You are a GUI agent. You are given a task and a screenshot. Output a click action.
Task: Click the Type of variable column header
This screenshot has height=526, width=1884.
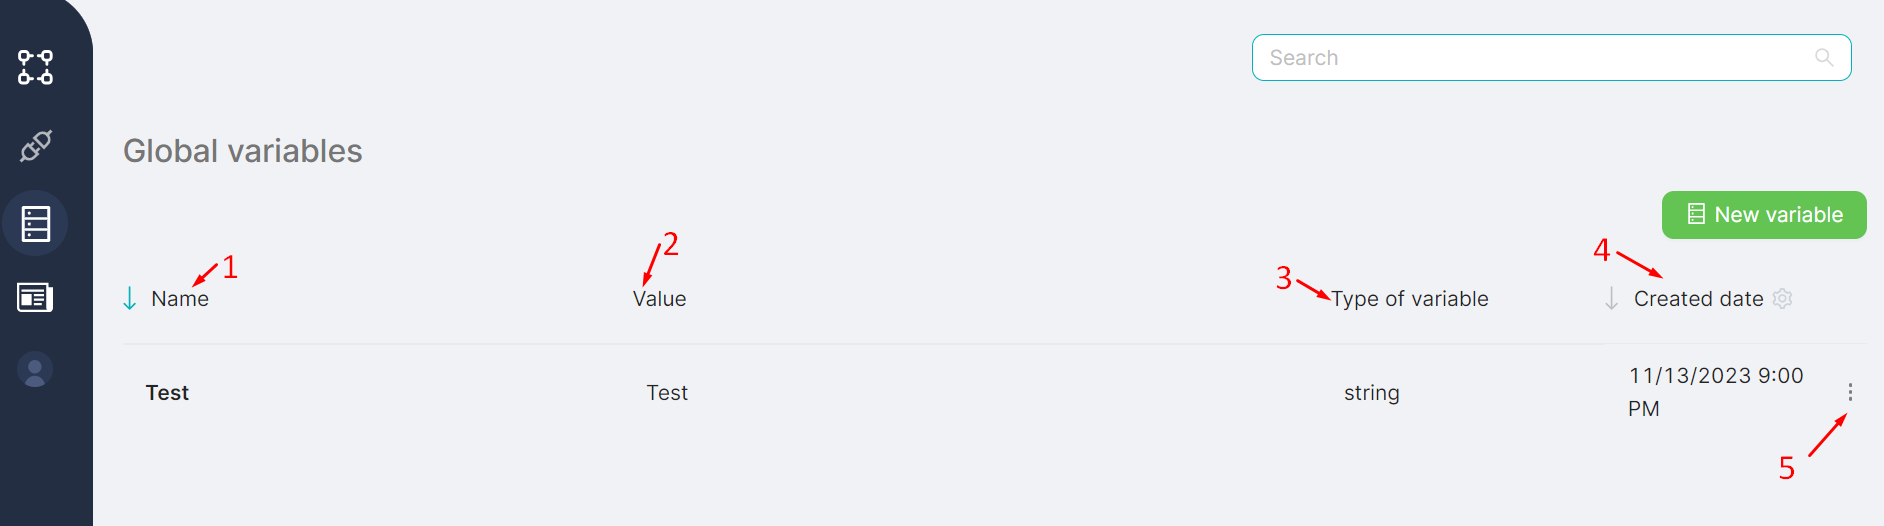[1409, 299]
